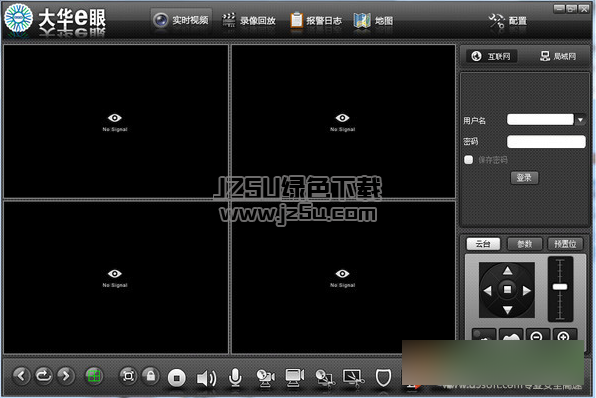Click the PTZ center stop square

[507, 290]
